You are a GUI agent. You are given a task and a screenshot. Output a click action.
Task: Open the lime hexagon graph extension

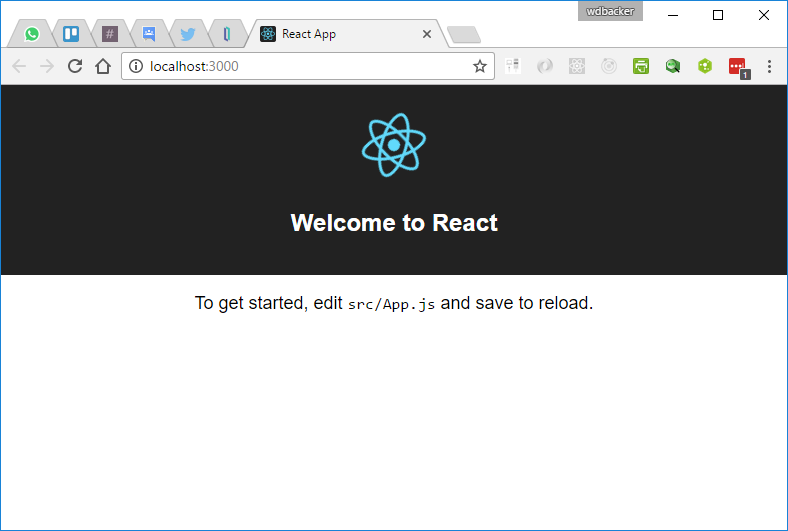tap(705, 66)
